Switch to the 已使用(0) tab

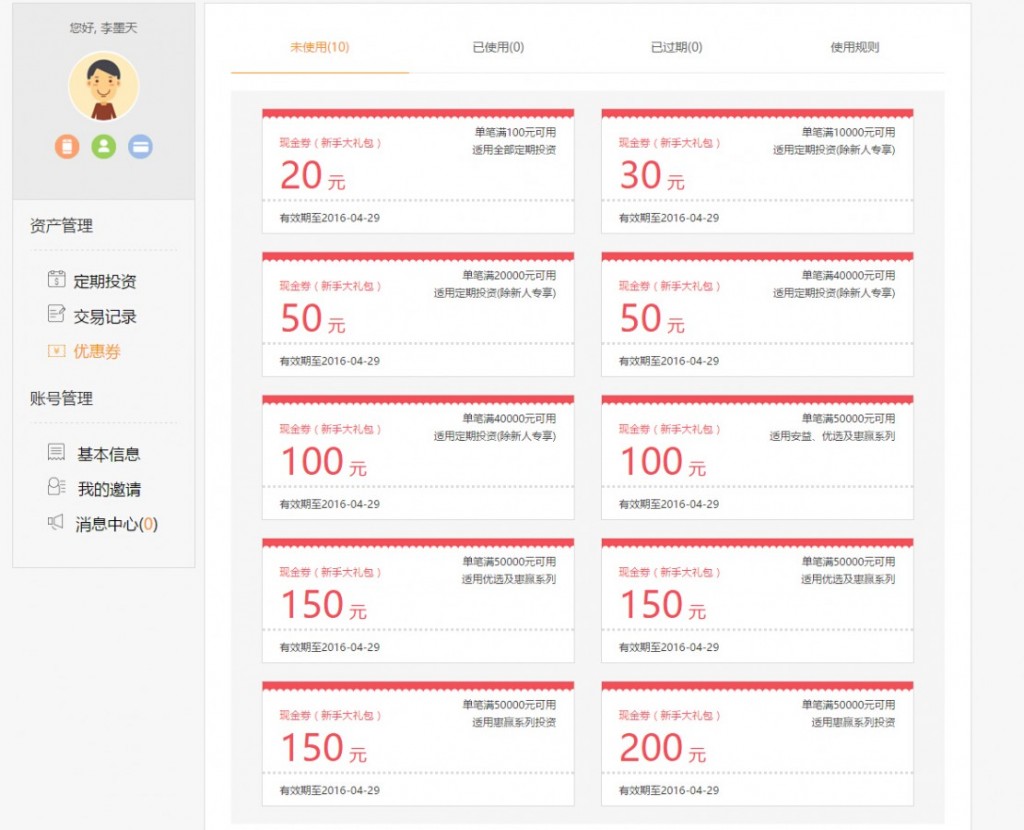tap(498, 47)
